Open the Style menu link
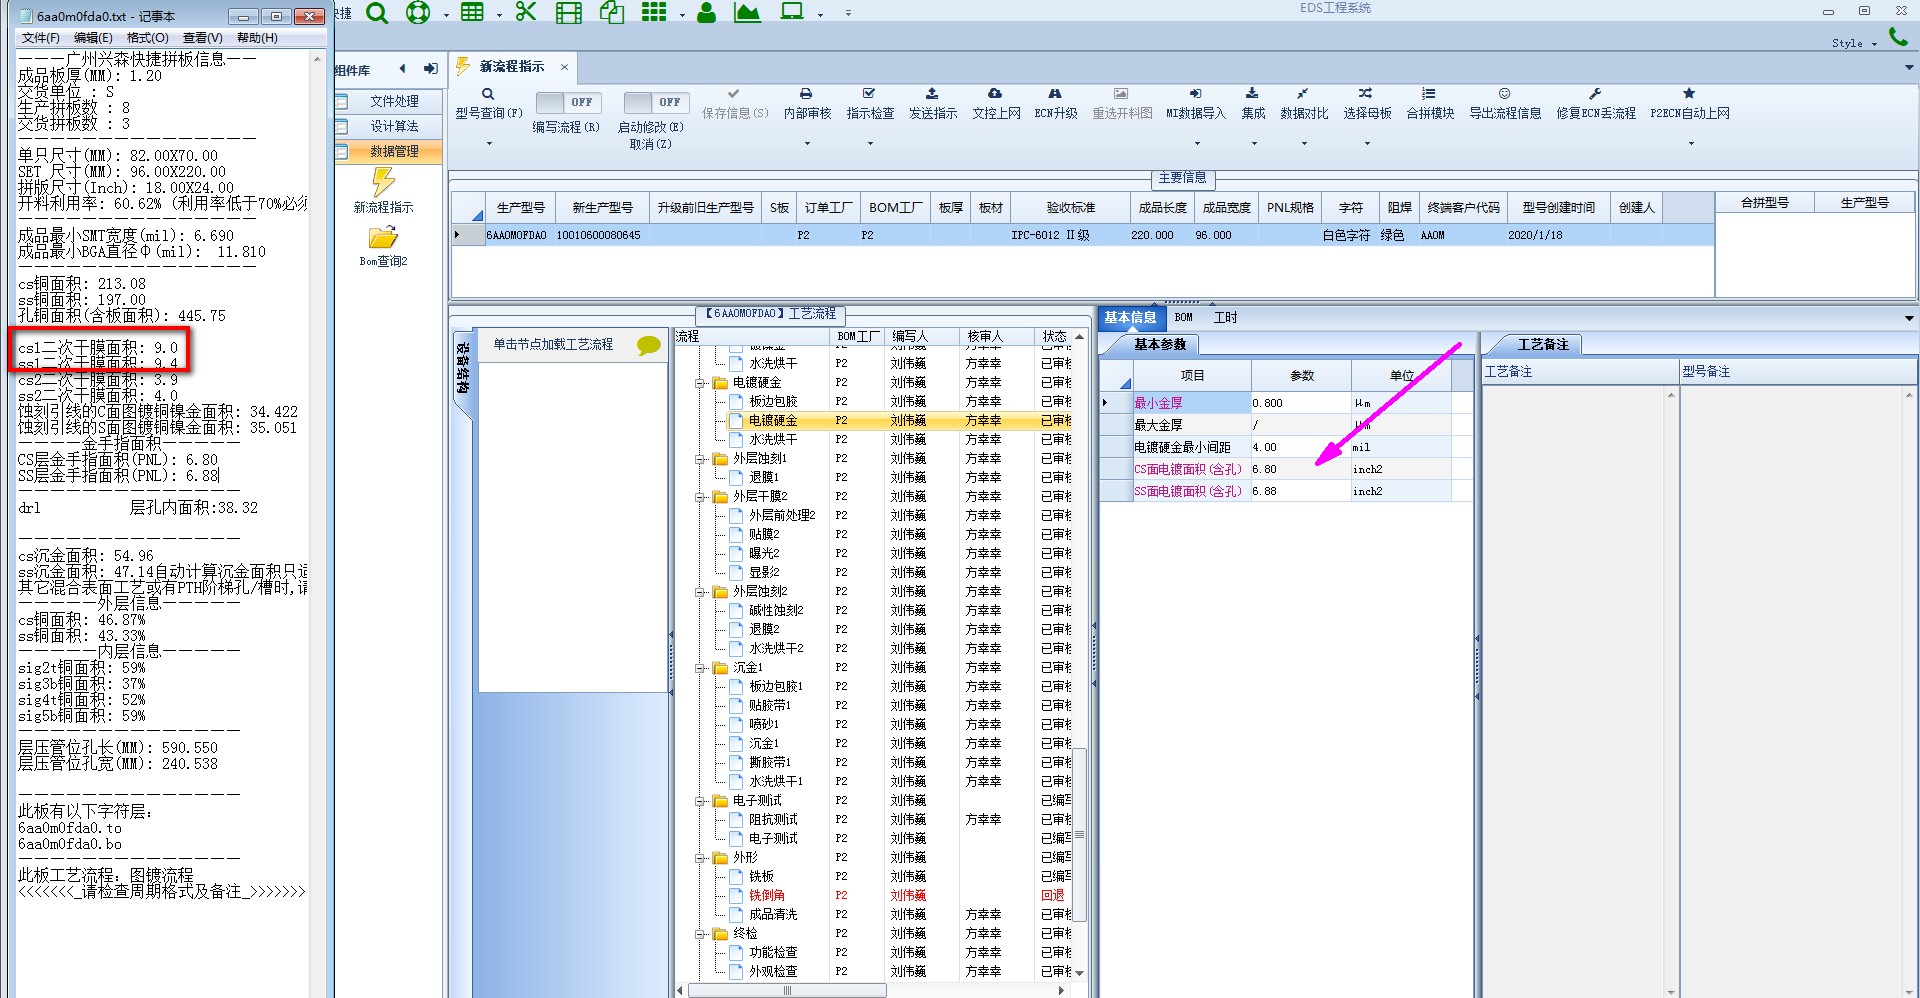This screenshot has width=1920, height=998. click(x=1854, y=43)
